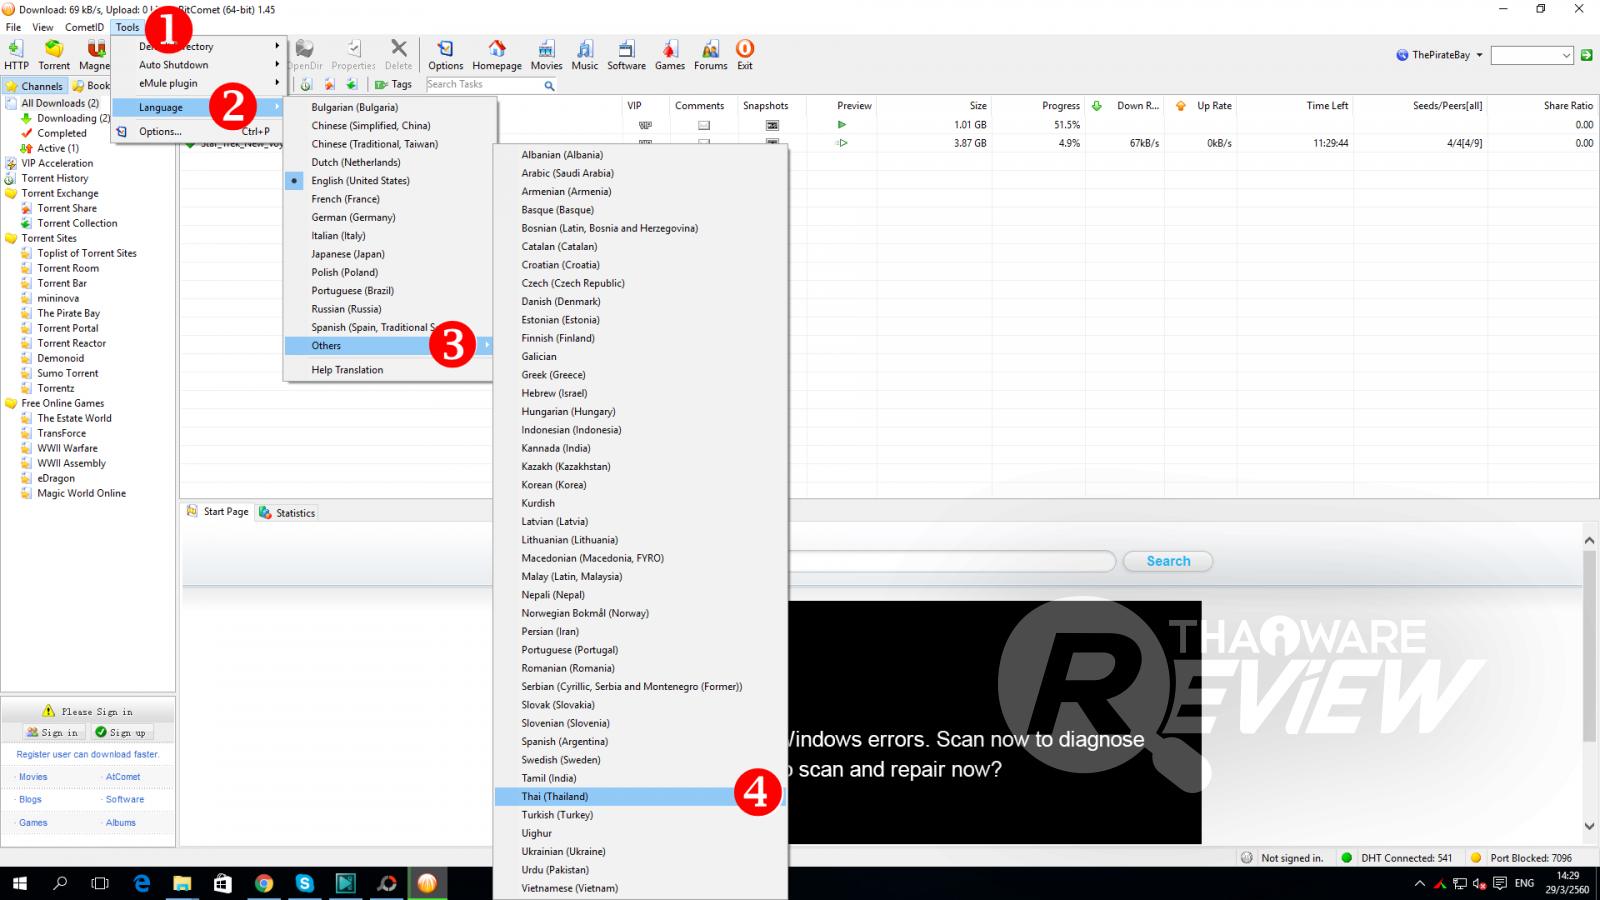Click the Search Tasks input field
The image size is (1600, 900).
482,85
